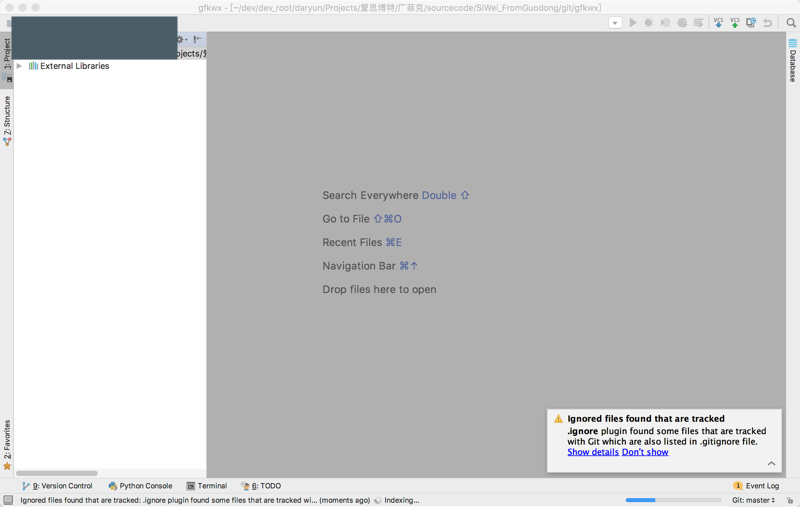Open Search Everywhere magnifier icon
The image size is (800, 507).
791,23
